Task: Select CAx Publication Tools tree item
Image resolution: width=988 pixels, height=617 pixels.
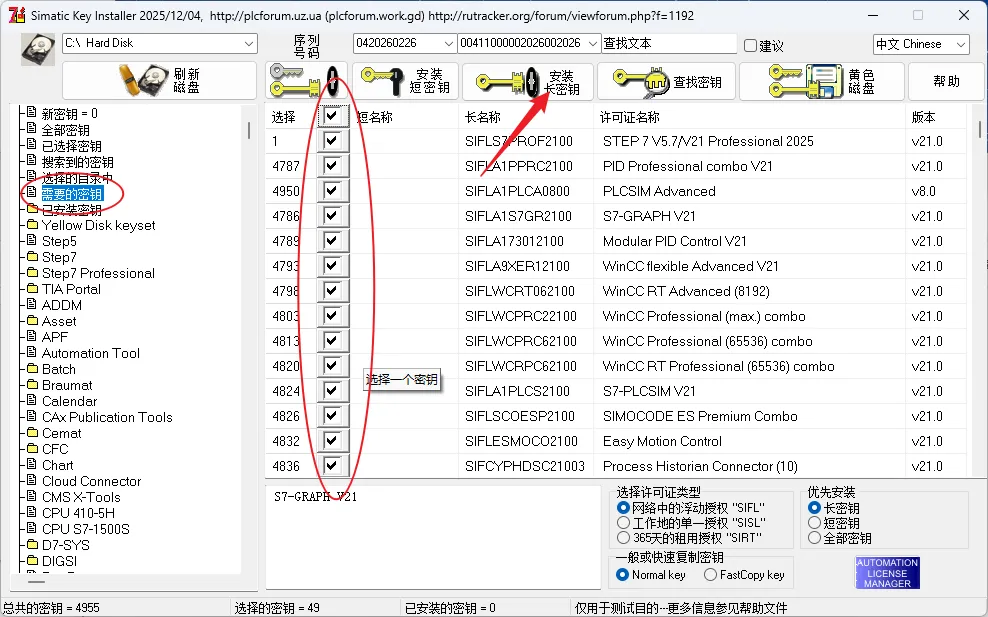Action: pos(106,417)
